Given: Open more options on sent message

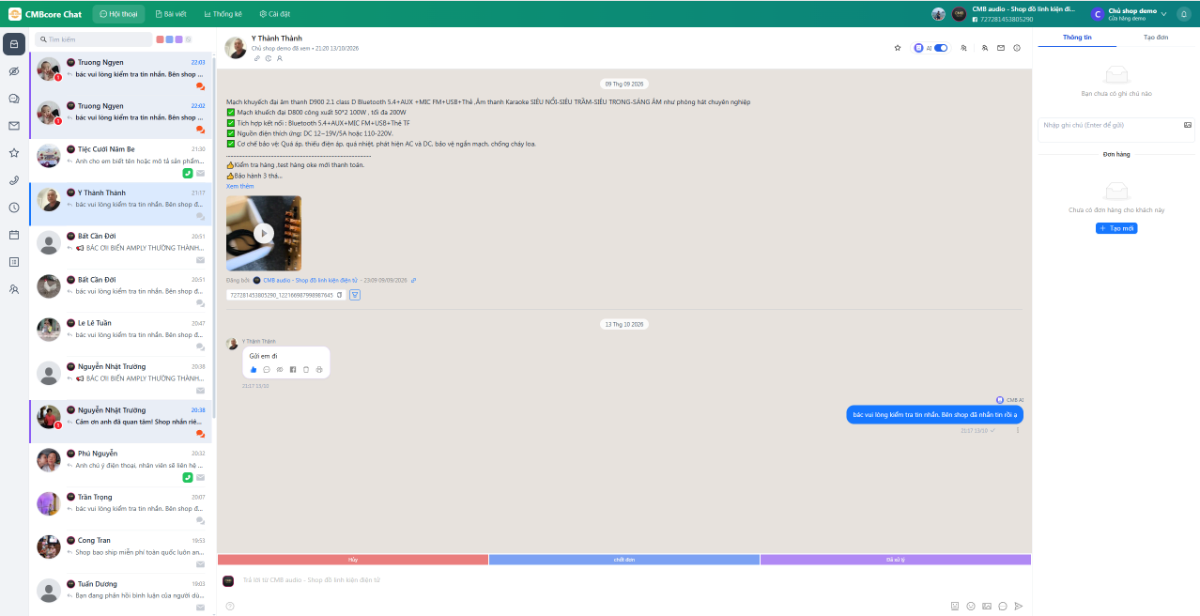Looking at the screenshot, I should click(x=1018, y=431).
